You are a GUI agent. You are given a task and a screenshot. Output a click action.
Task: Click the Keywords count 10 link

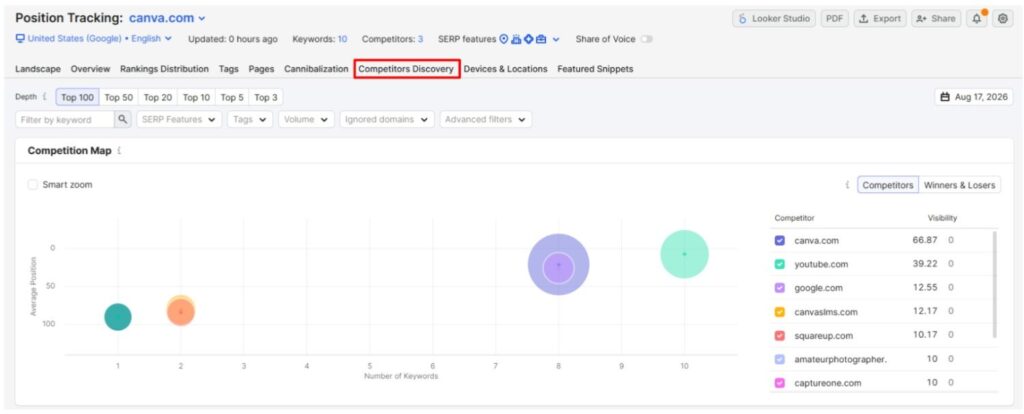pyautogui.click(x=342, y=39)
